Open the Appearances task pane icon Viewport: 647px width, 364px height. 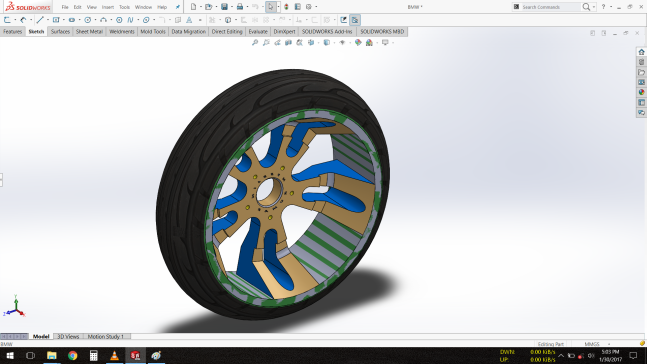coord(641,92)
